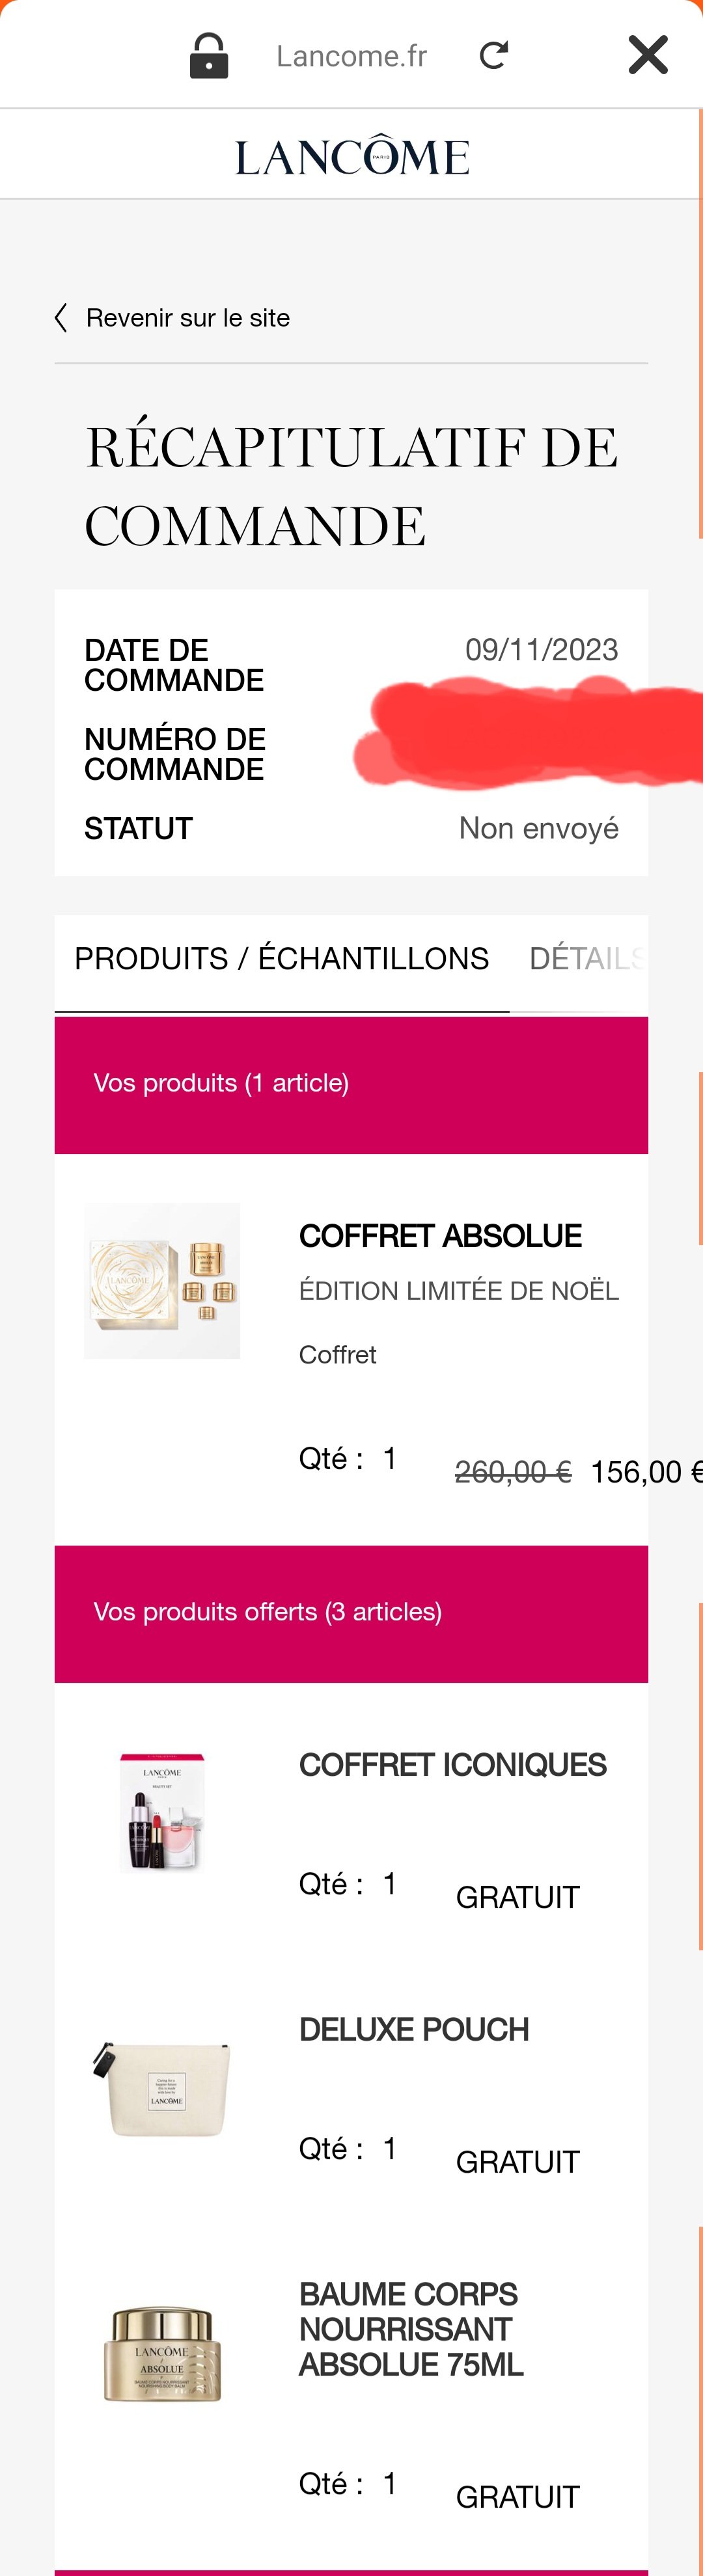703x2576 pixels.
Task: Tap the Lancôme Paris logo
Action: click(x=352, y=156)
